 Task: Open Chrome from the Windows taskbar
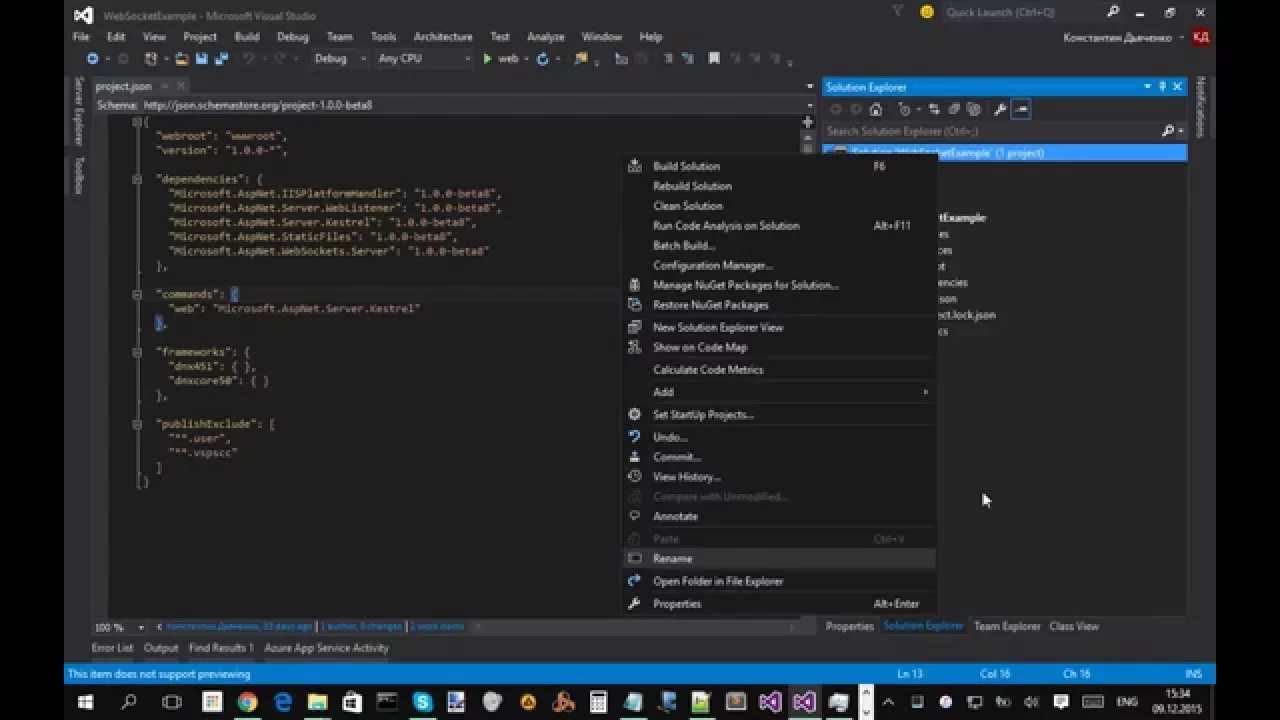(247, 702)
